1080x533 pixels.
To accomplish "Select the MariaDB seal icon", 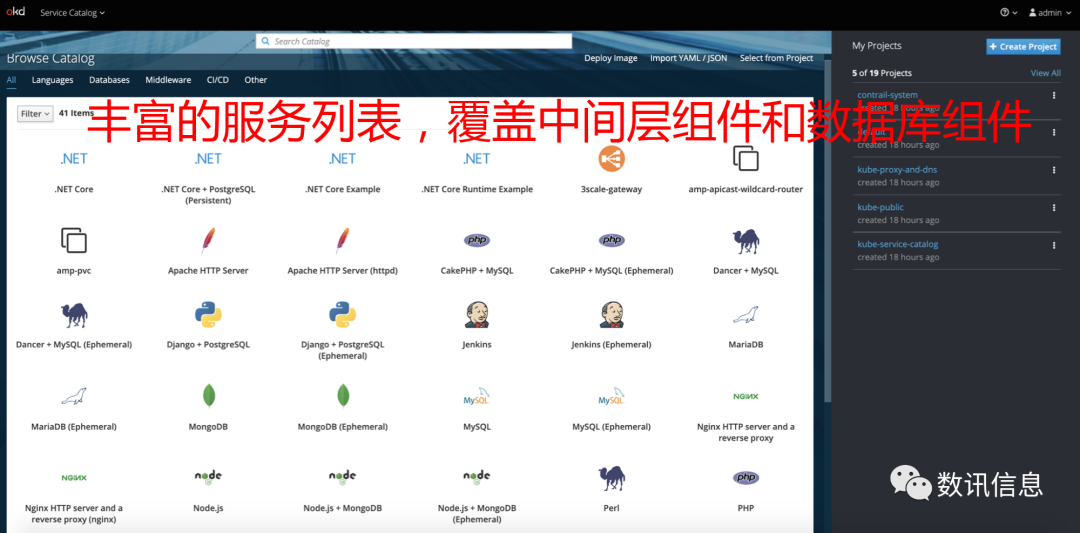I will pos(745,315).
